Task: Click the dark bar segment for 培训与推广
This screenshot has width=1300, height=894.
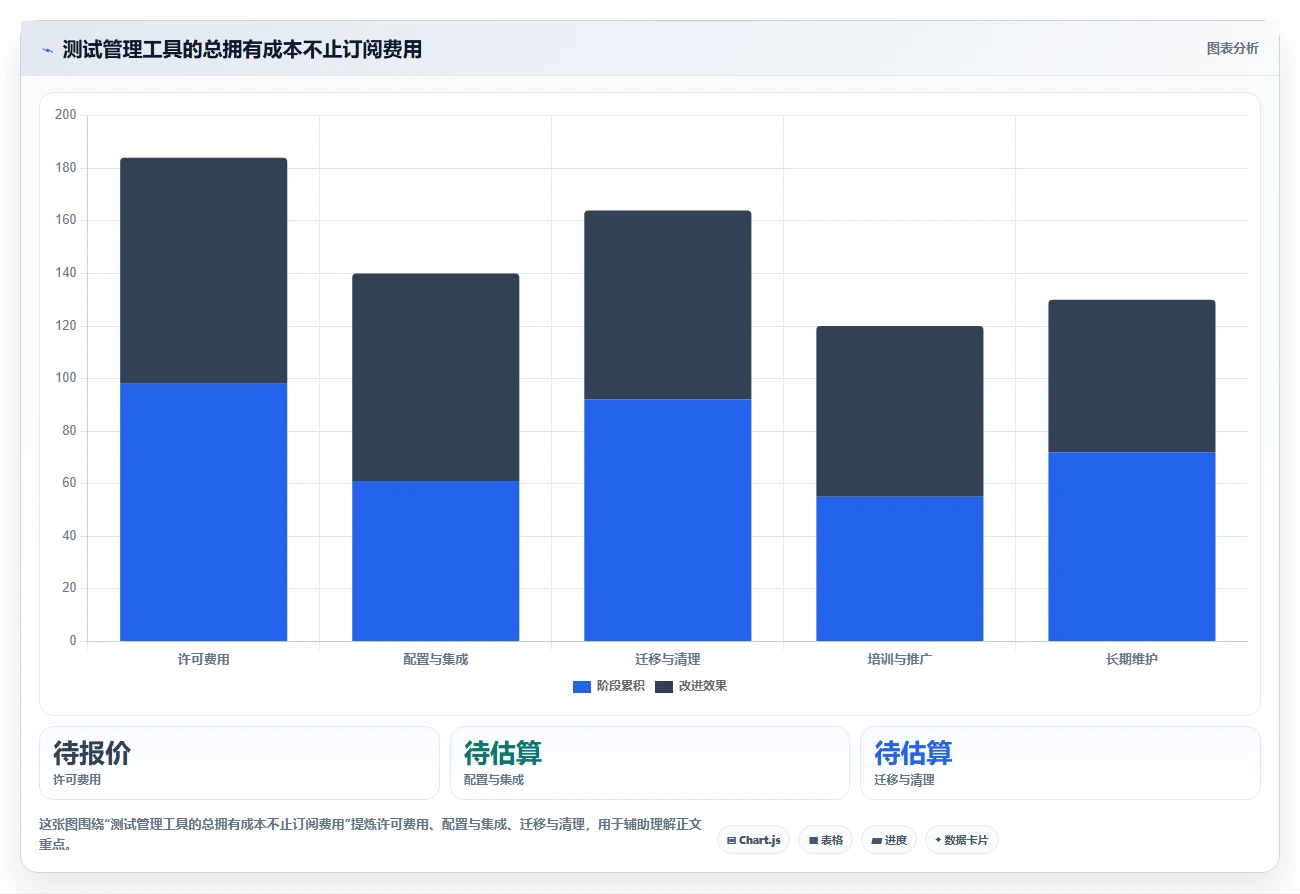Action: (899, 411)
